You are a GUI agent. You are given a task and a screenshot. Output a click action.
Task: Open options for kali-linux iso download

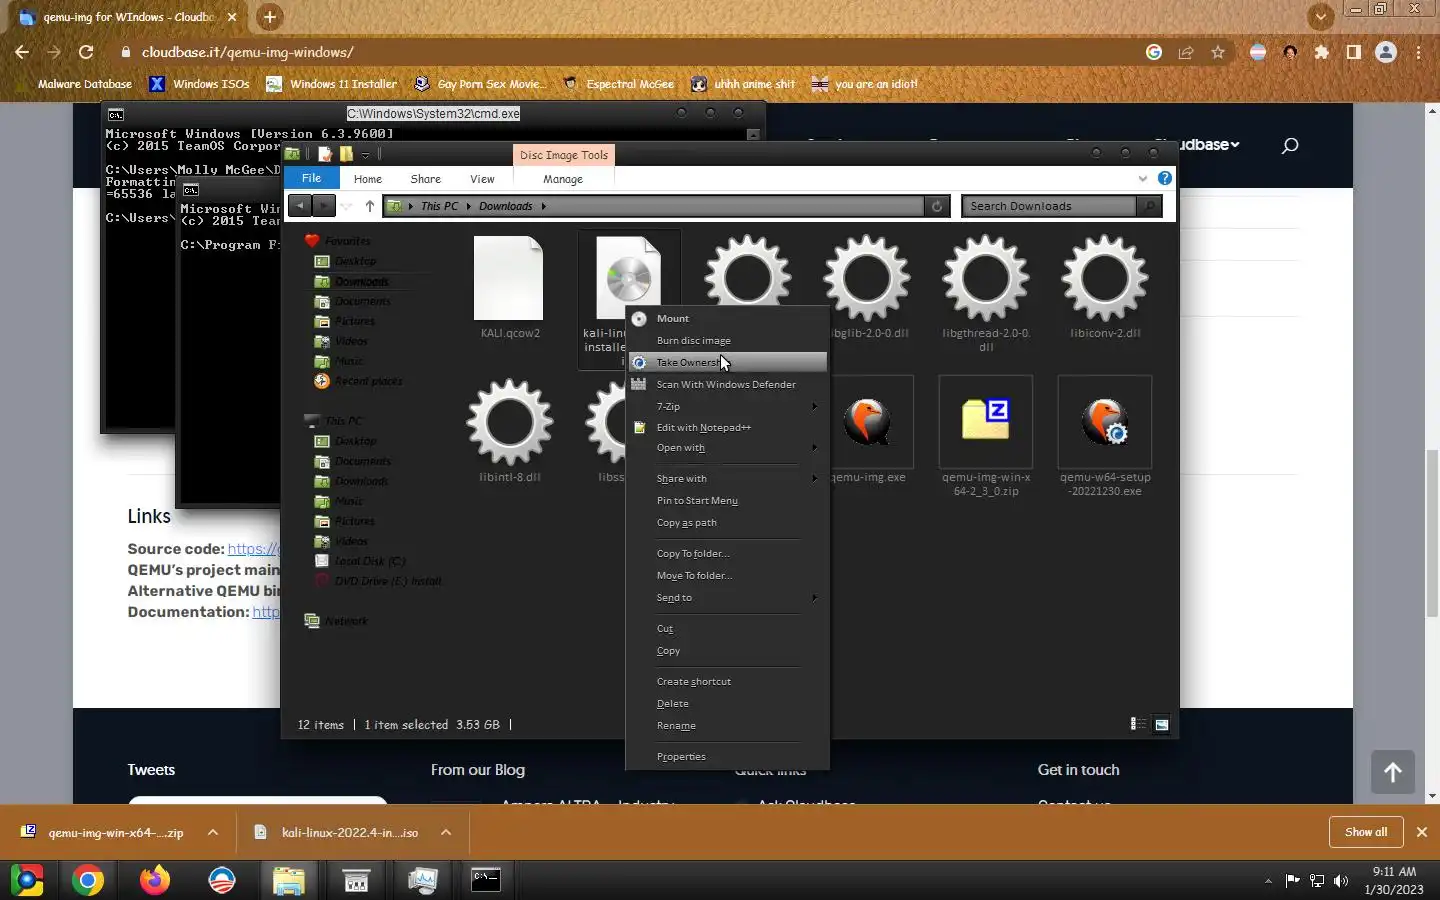tap(446, 832)
